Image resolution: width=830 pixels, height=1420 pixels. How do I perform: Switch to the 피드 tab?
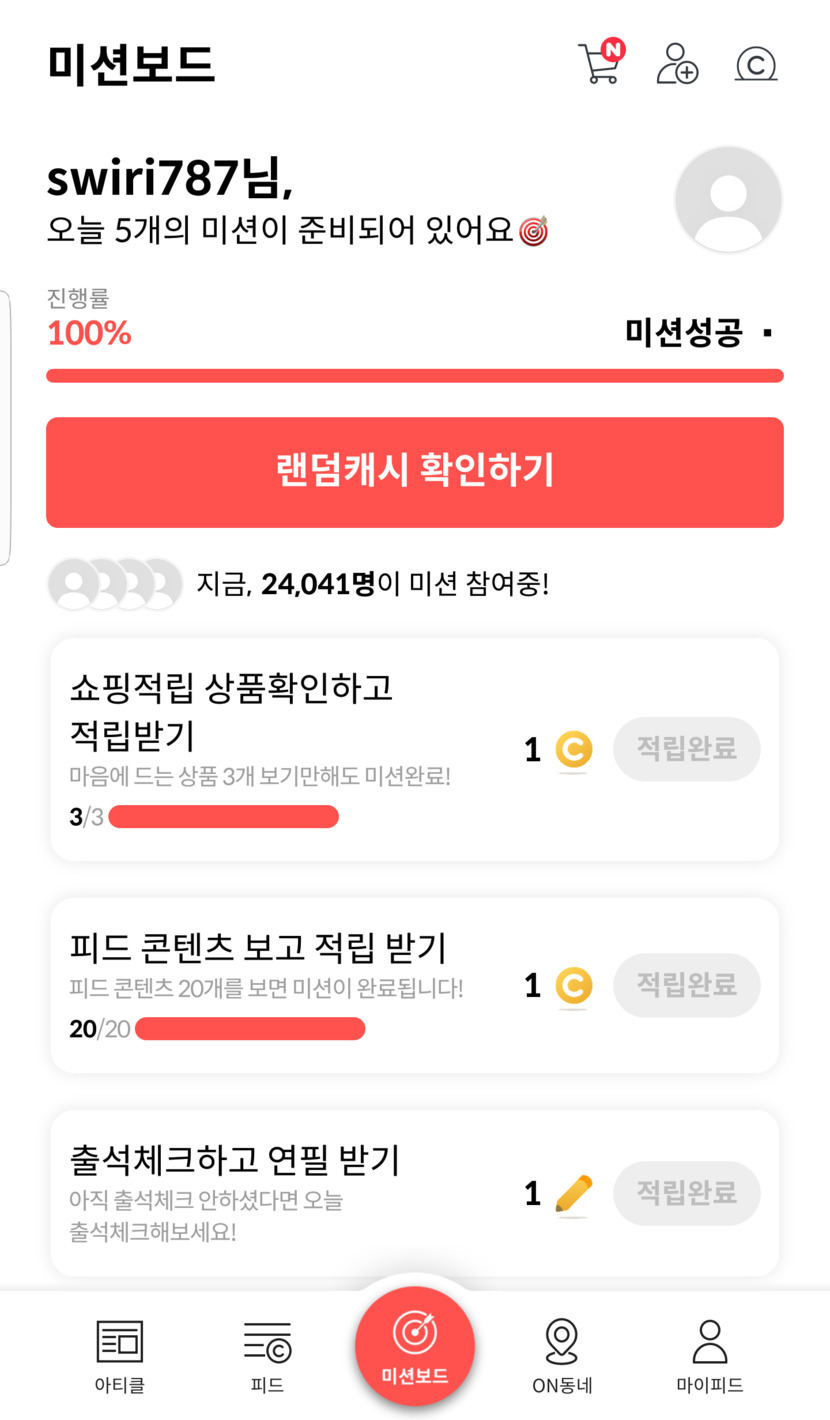[267, 1356]
